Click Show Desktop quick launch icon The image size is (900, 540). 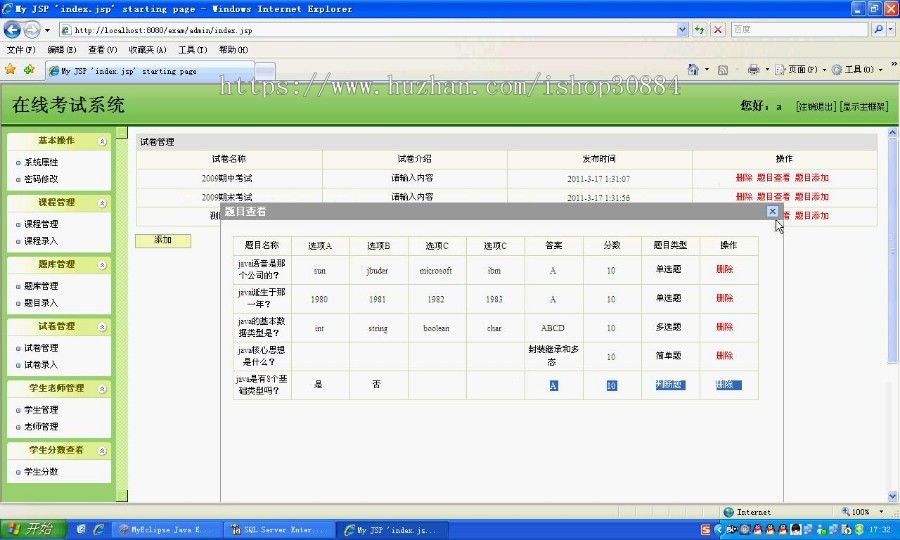(x=81, y=529)
